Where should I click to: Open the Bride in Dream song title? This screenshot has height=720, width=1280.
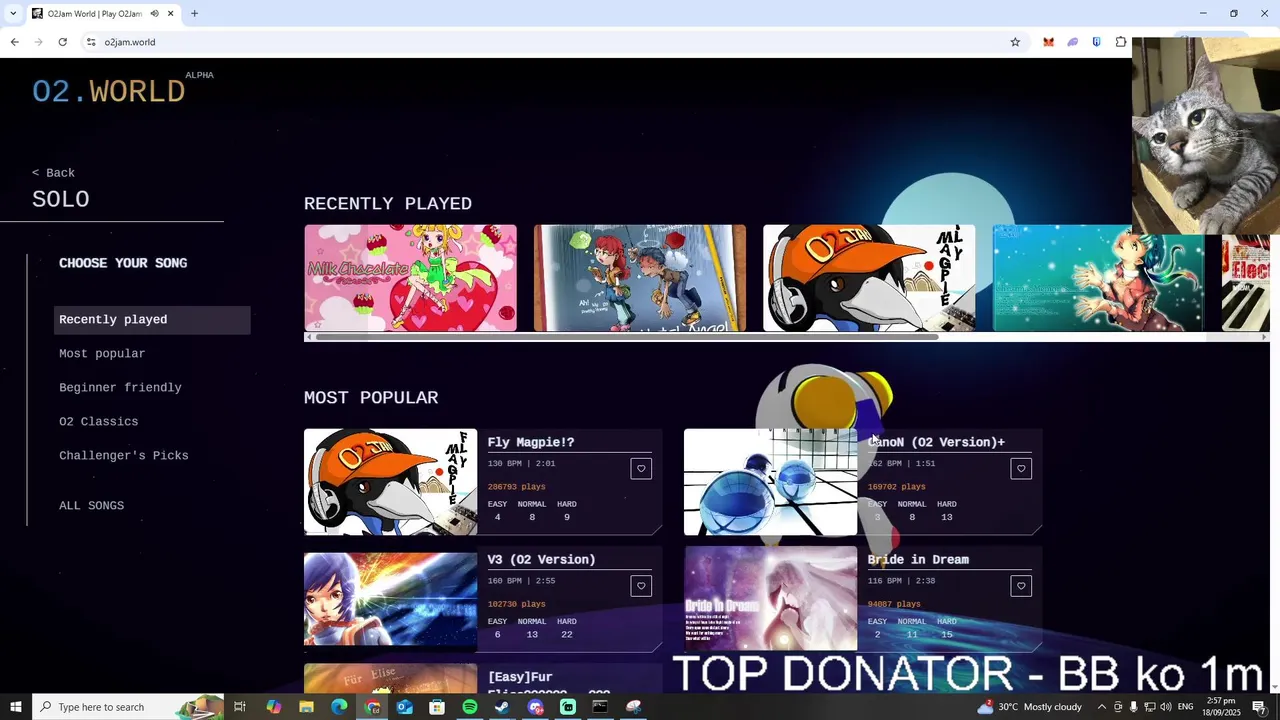click(918, 560)
